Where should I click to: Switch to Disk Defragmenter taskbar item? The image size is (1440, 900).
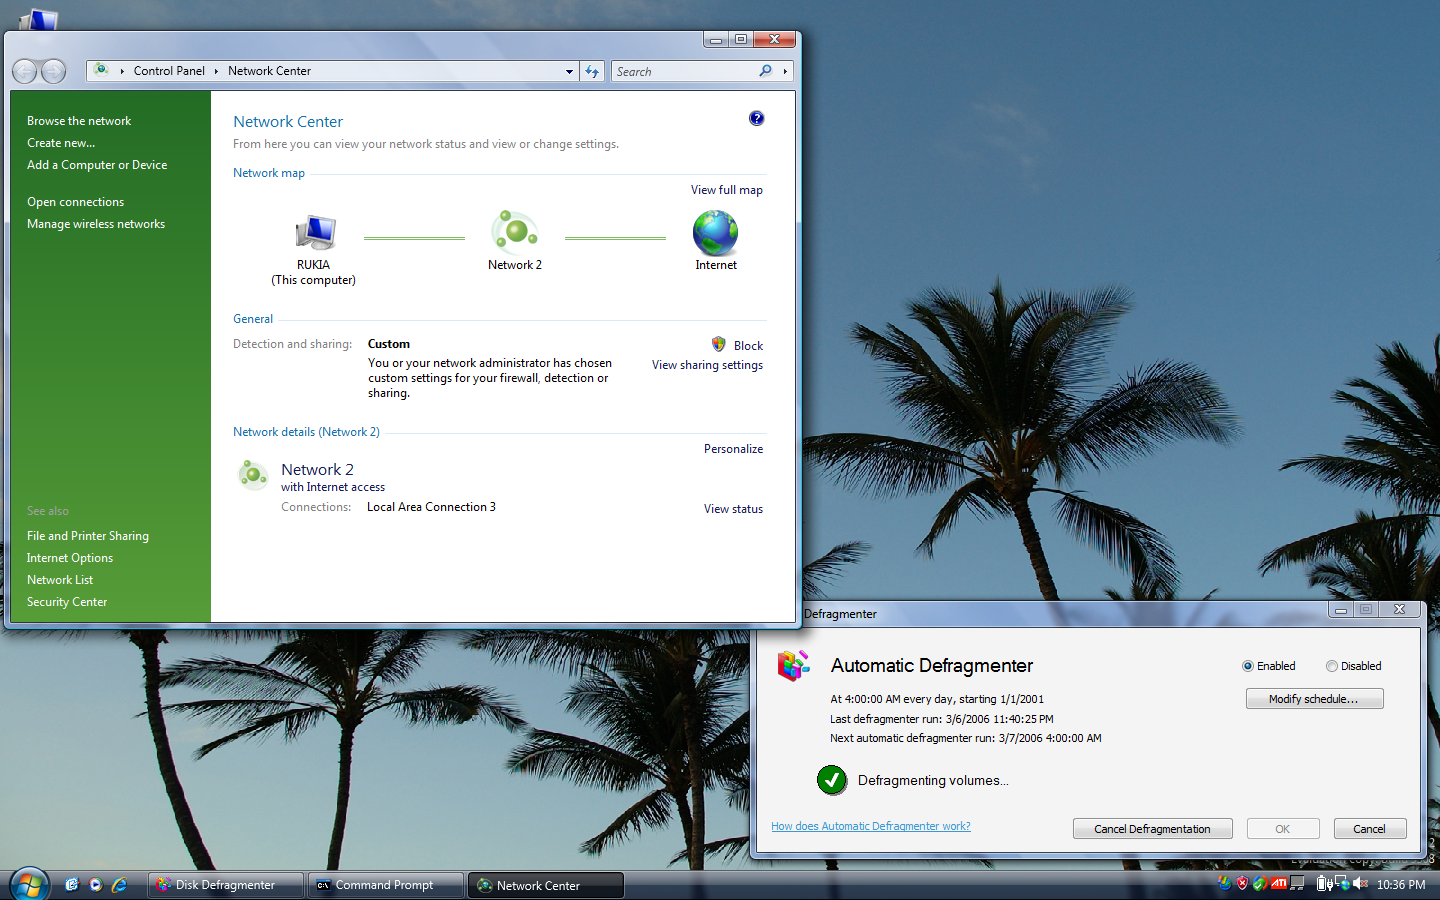(x=225, y=885)
